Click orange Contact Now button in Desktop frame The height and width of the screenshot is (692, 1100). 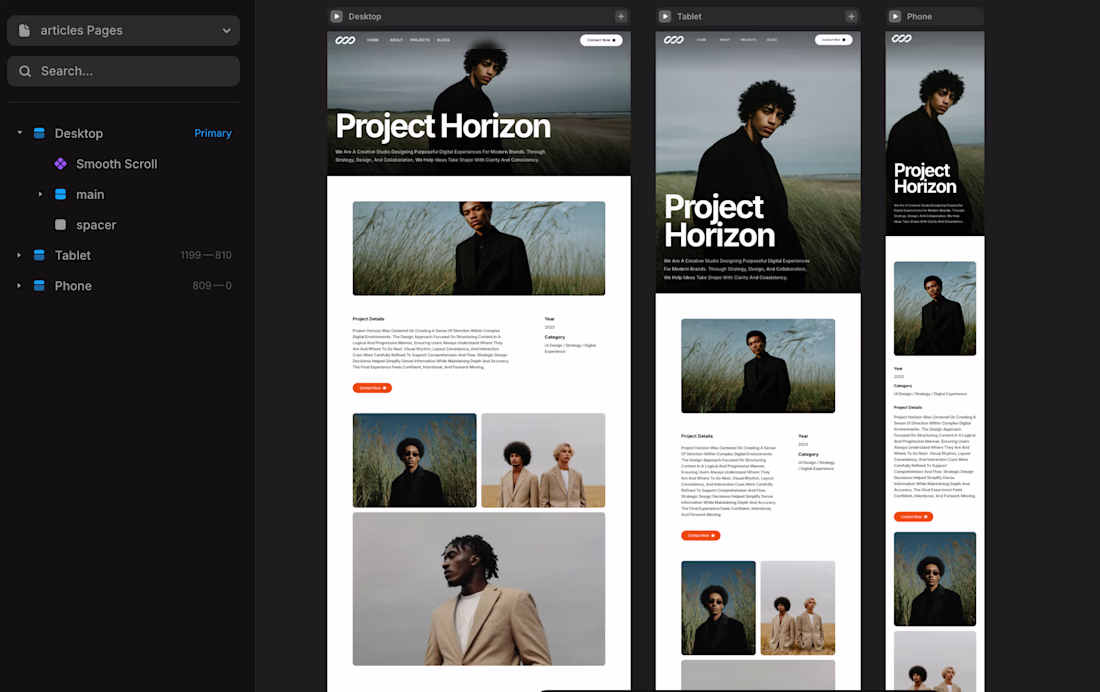click(372, 388)
